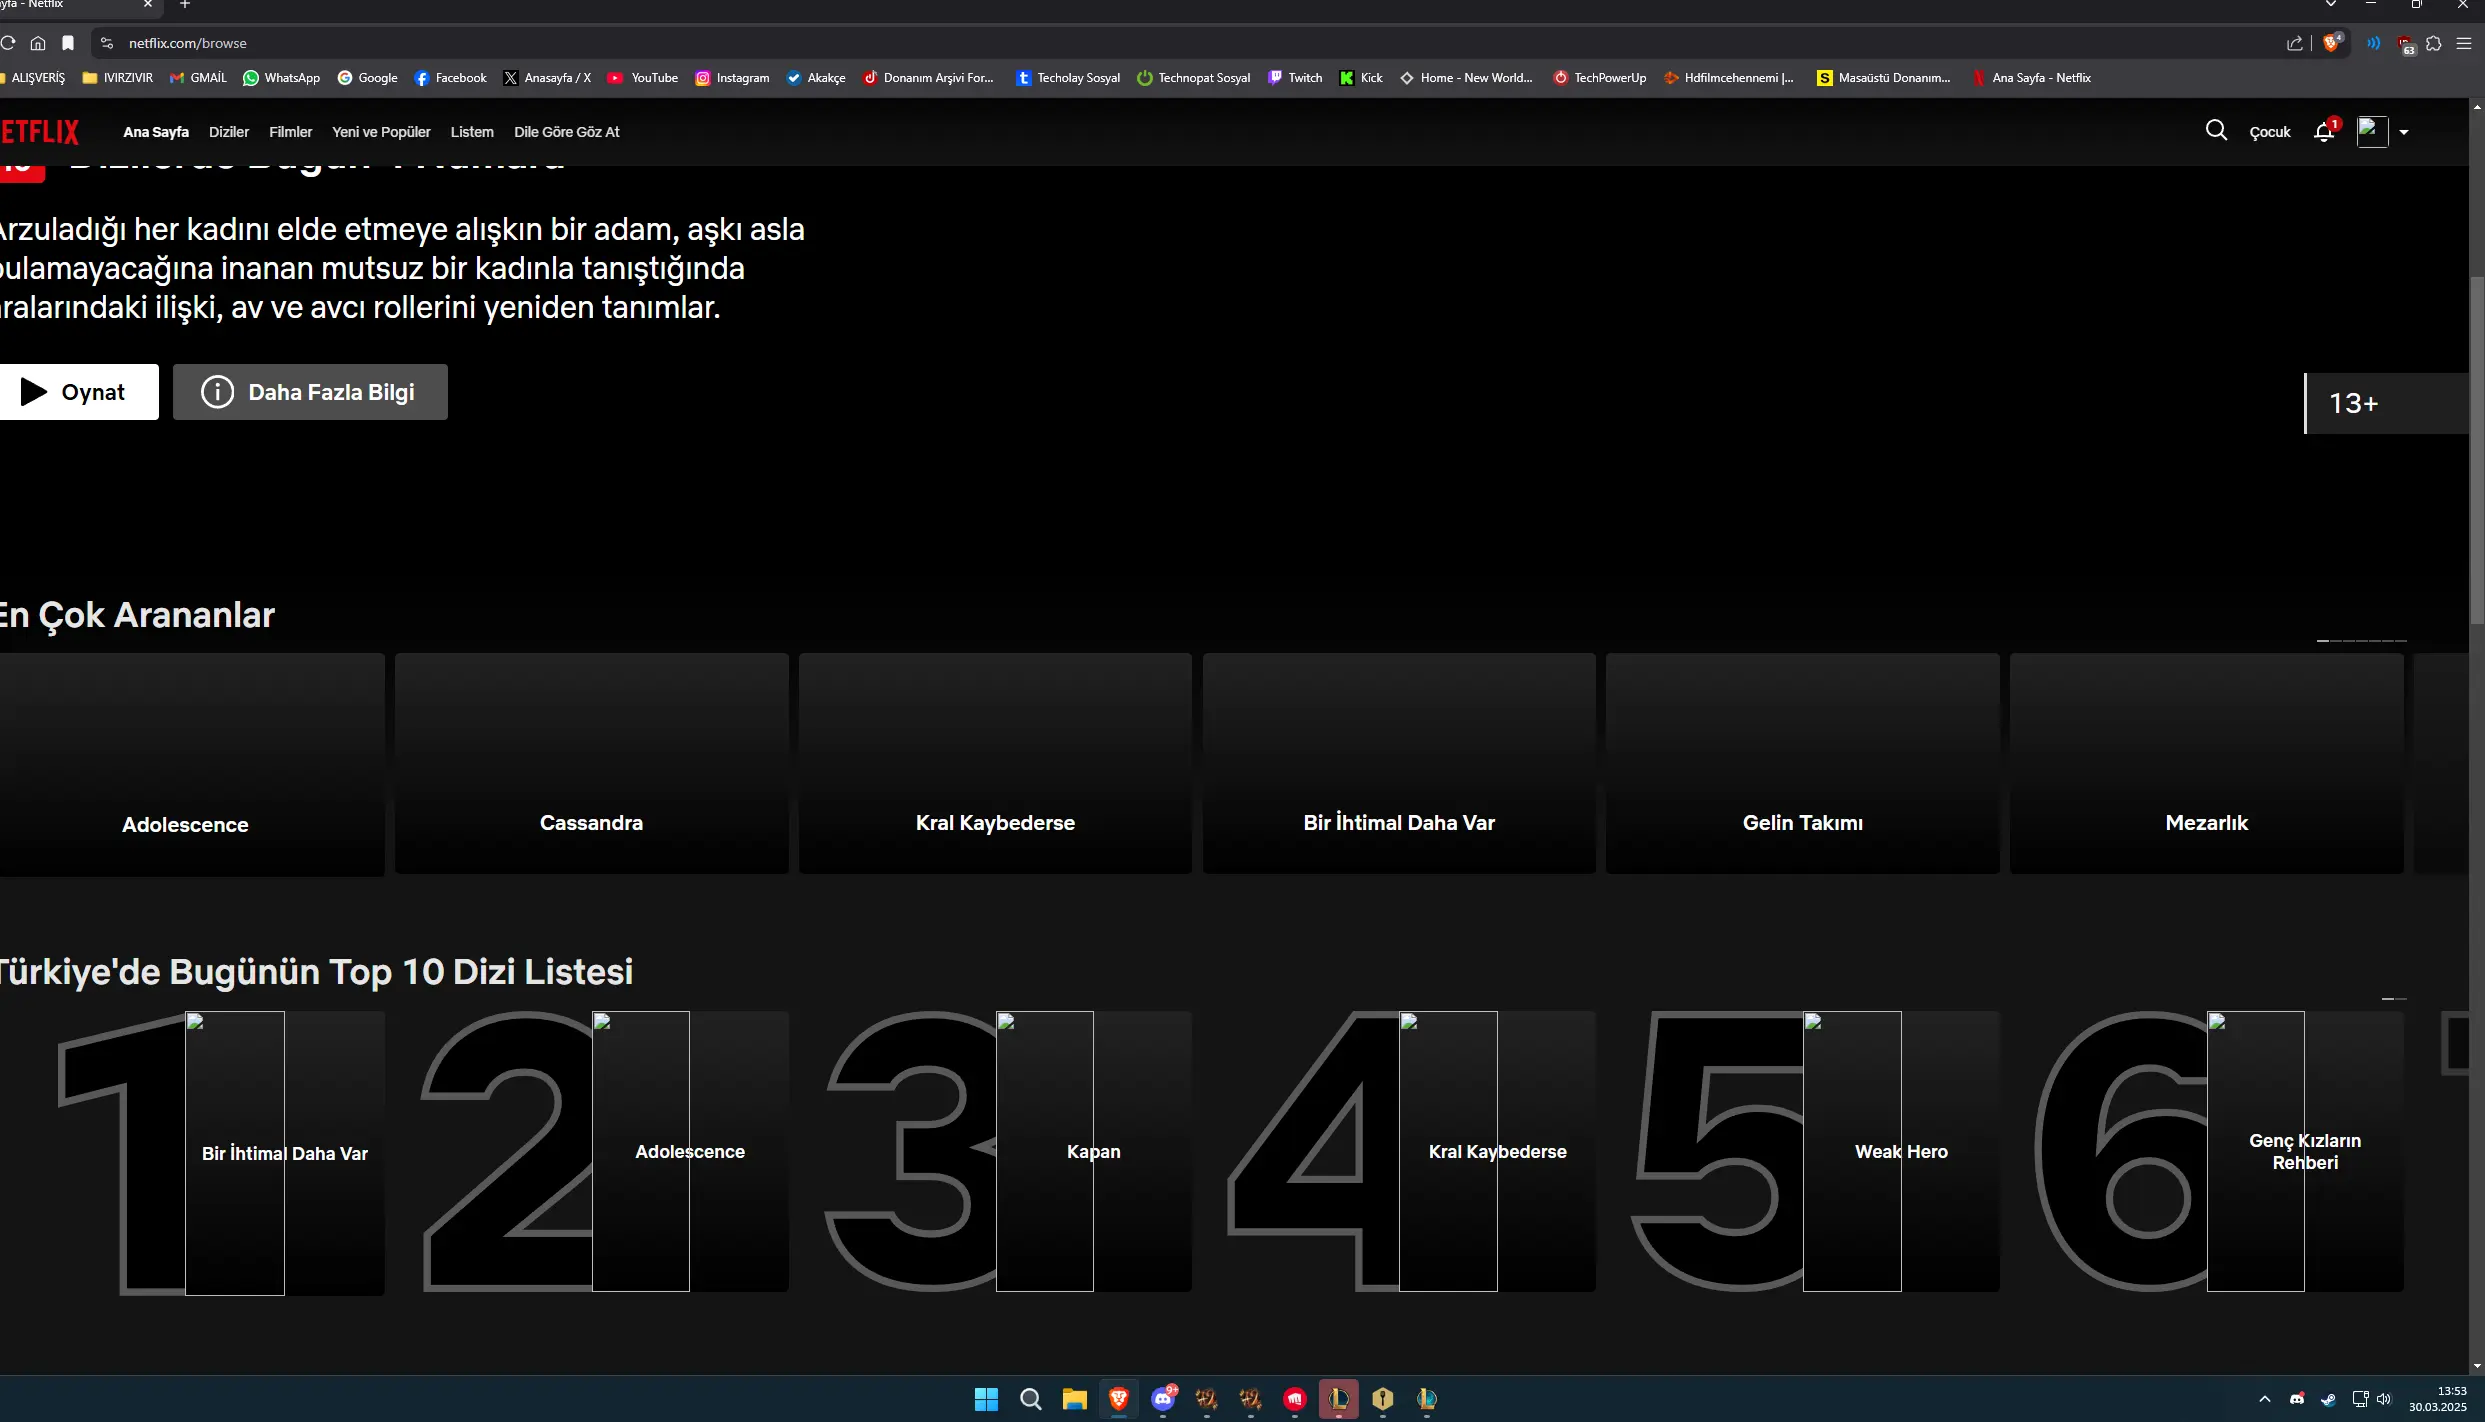
Task: Open the Akakçe bookmark
Action: 816,78
